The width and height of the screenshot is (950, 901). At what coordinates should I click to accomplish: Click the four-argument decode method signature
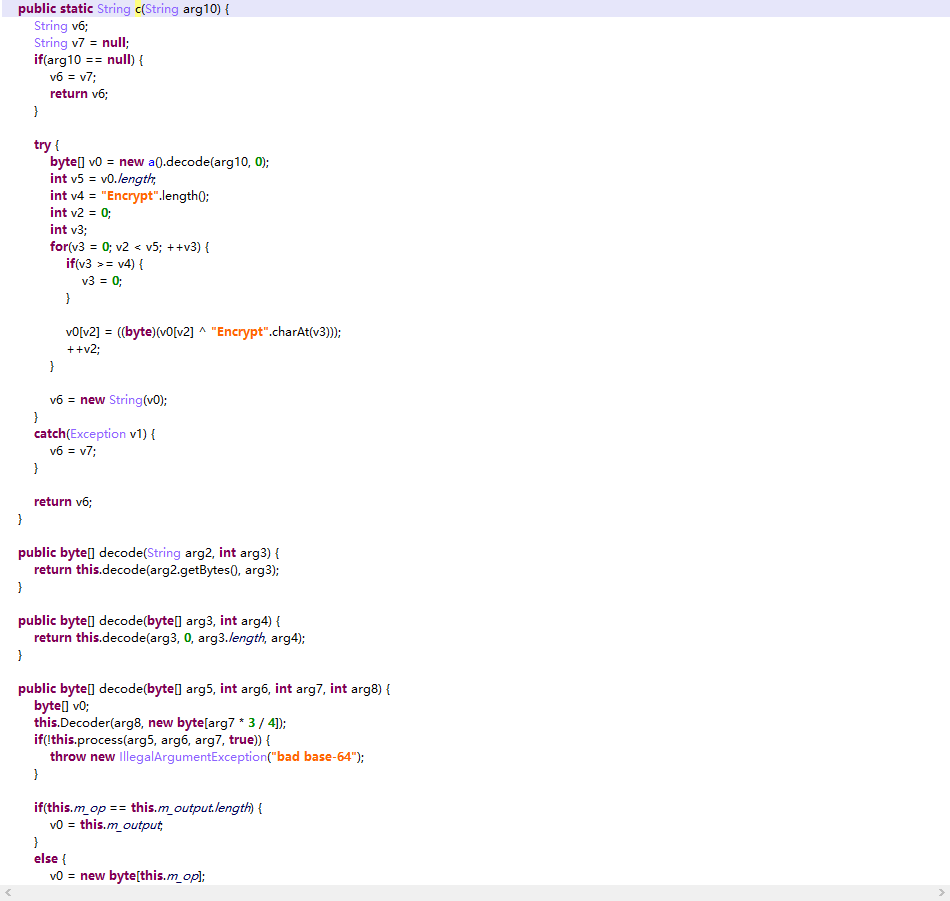click(204, 688)
